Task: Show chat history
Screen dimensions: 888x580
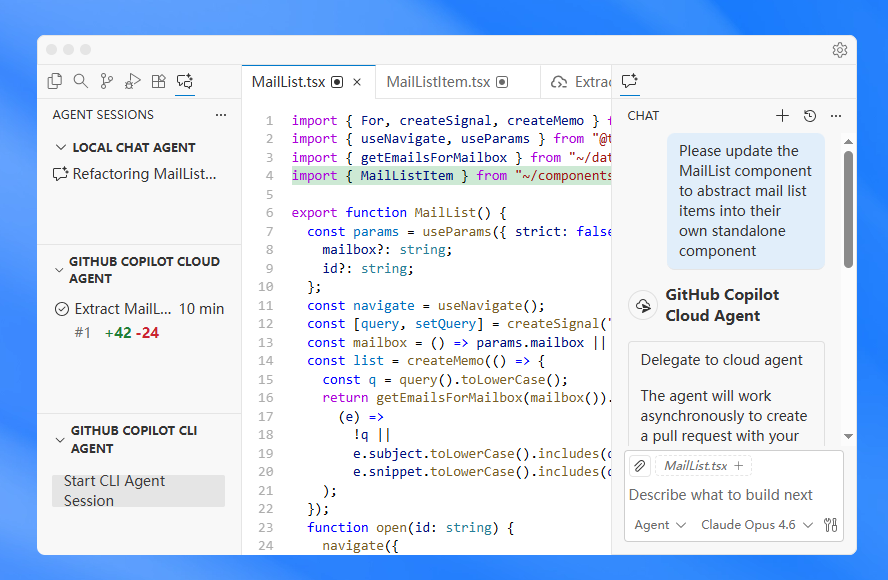Action: tap(810, 116)
